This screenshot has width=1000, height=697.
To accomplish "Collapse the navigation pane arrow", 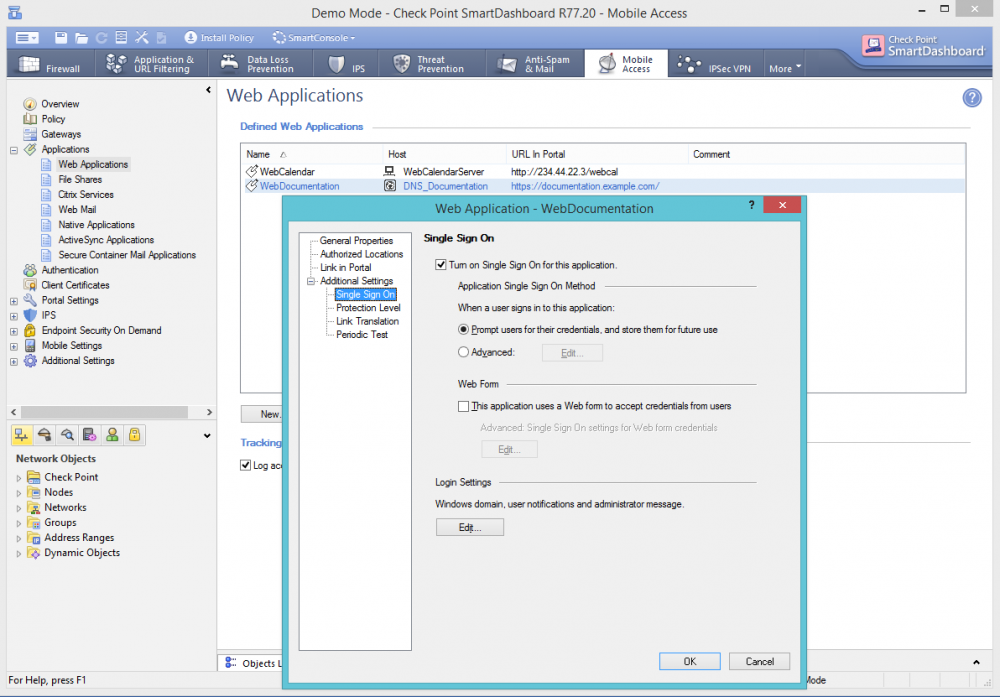I will tap(208, 90).
